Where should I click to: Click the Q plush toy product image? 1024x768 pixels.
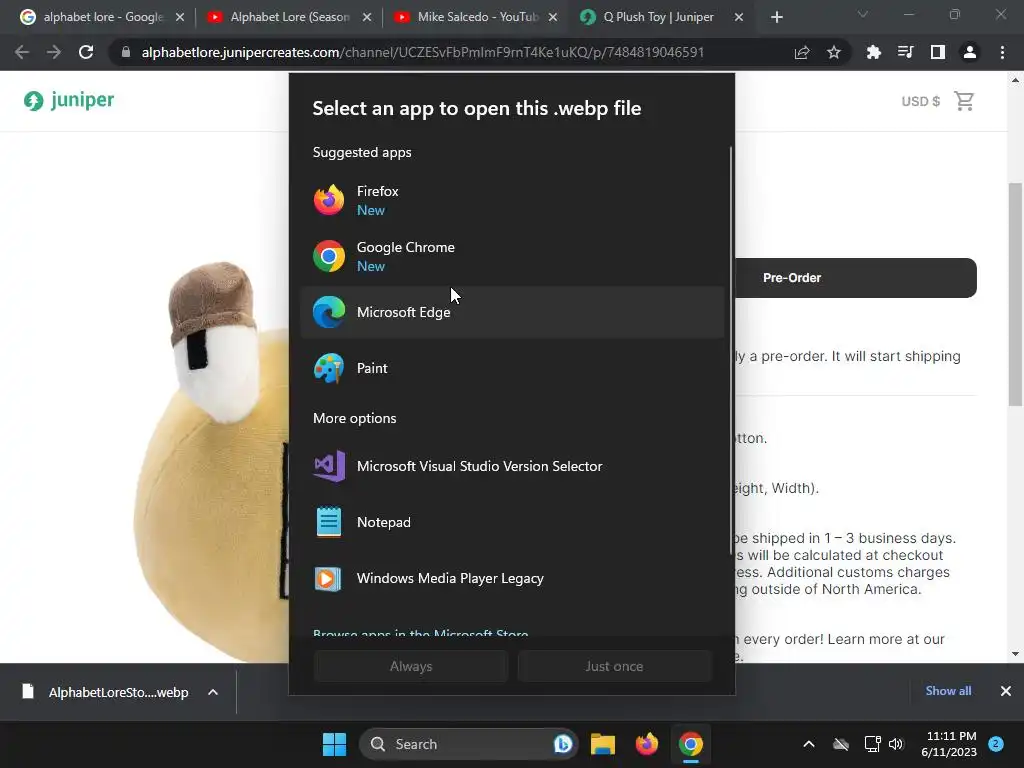point(210,460)
